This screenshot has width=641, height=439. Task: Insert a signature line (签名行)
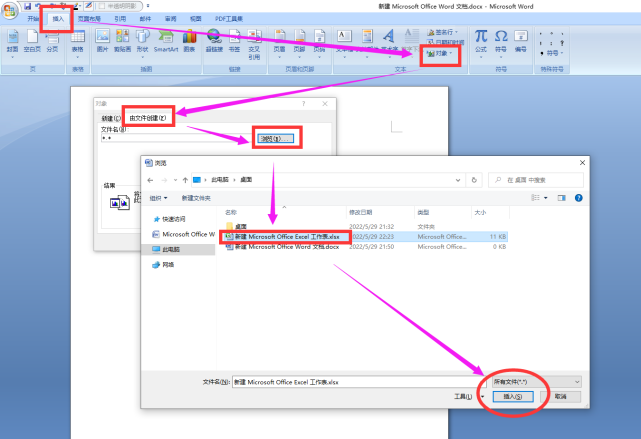(x=443, y=32)
